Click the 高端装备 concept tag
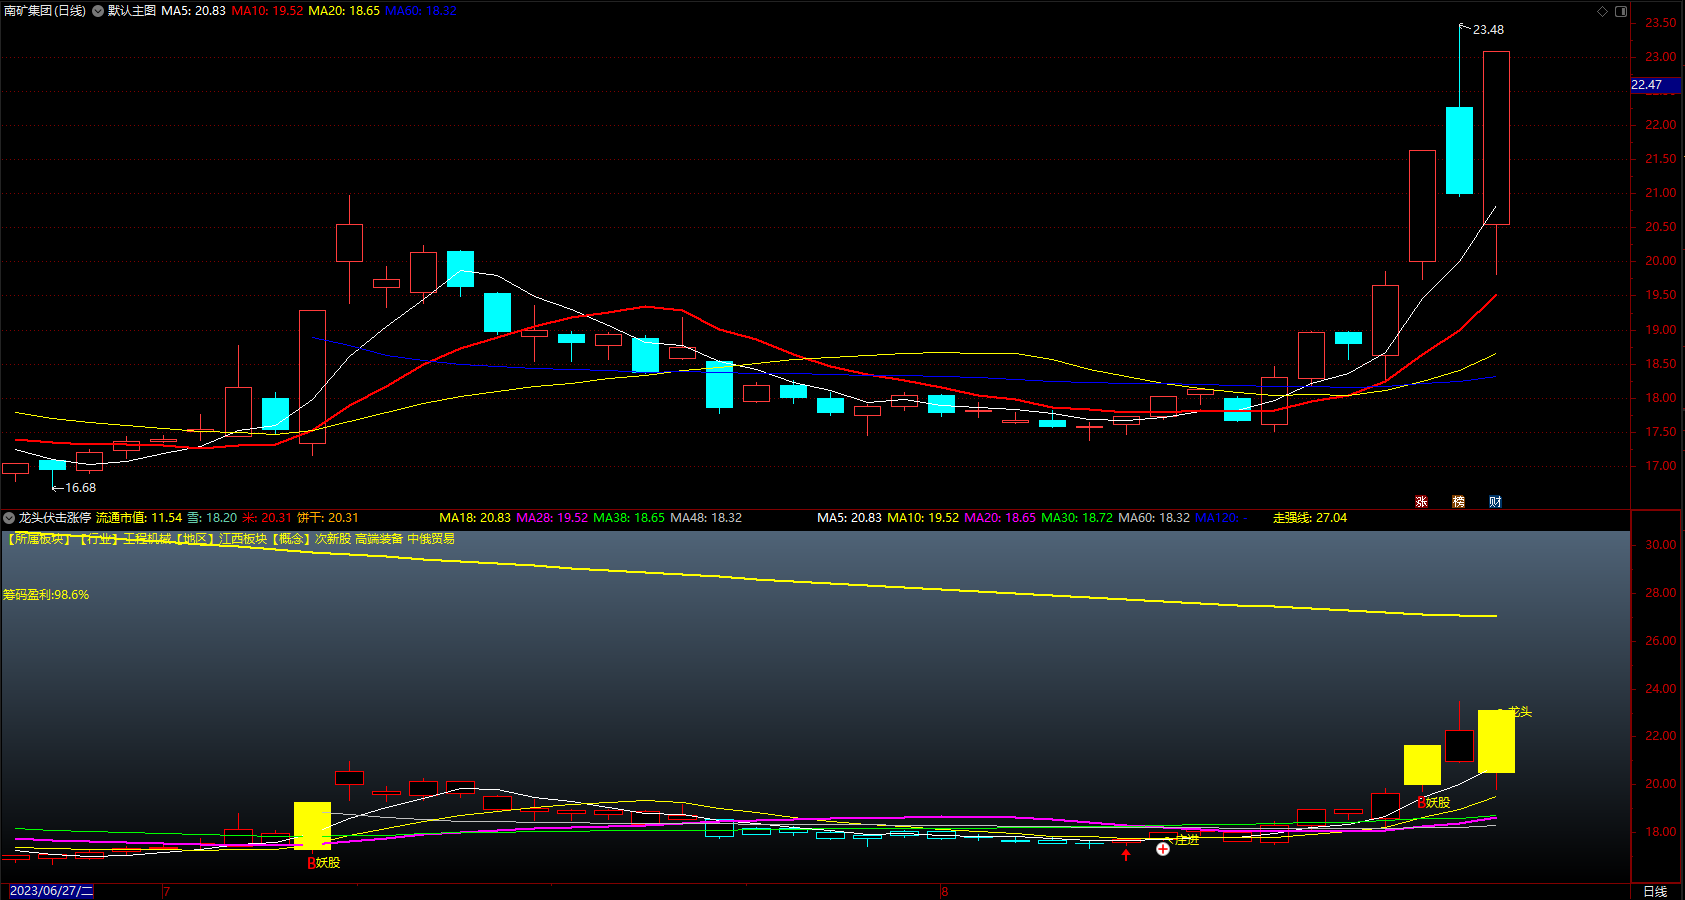This screenshot has height=900, width=1685. coord(379,539)
